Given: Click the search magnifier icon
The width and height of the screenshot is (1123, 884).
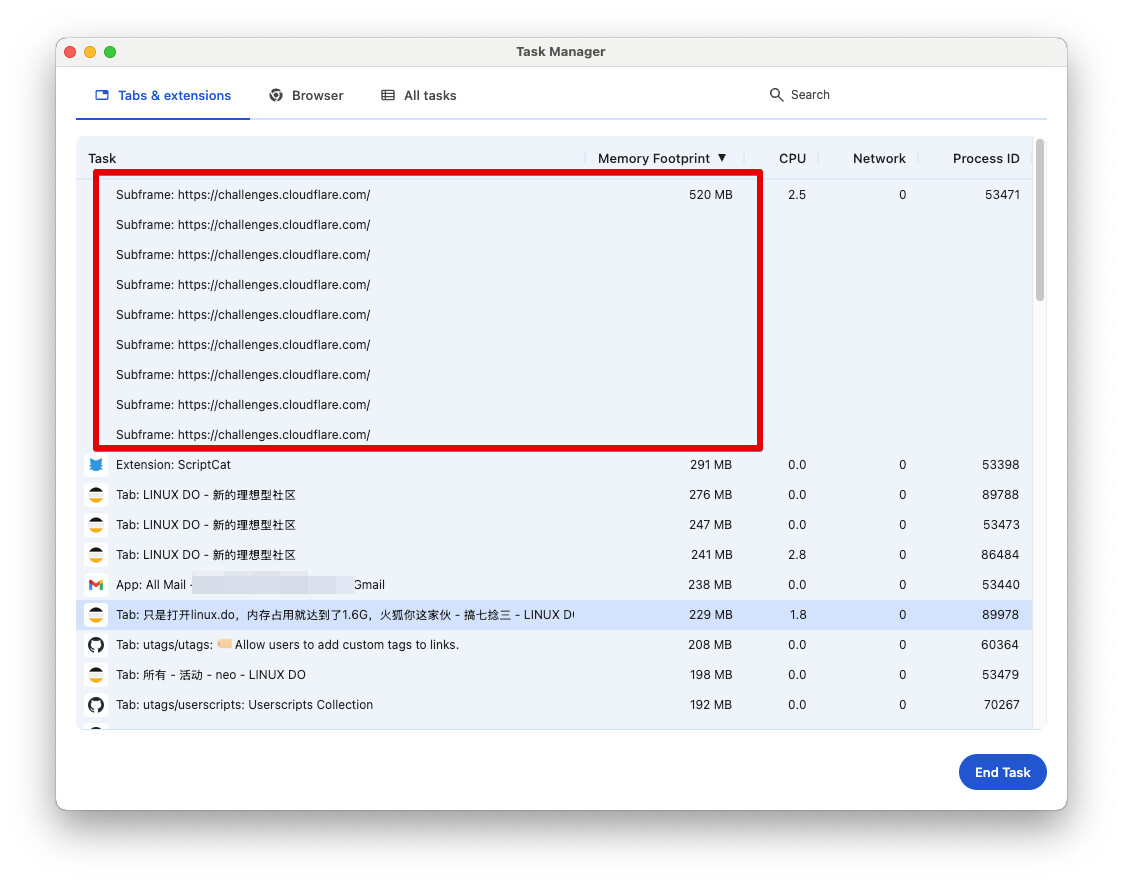Looking at the screenshot, I should click(776, 95).
